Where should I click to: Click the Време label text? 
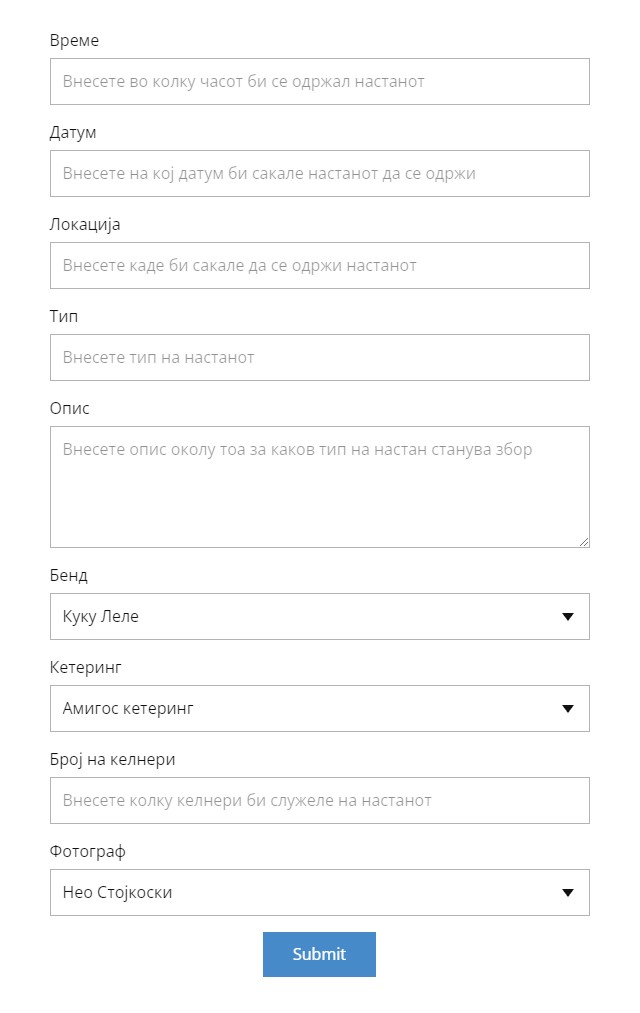tap(74, 40)
